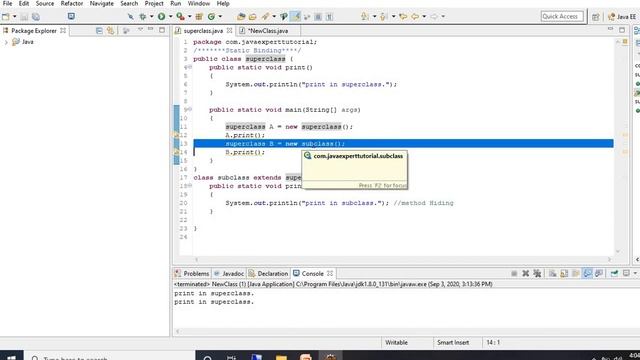The width and height of the screenshot is (640, 360).
Task: Click the green Run button
Action: click(162, 17)
